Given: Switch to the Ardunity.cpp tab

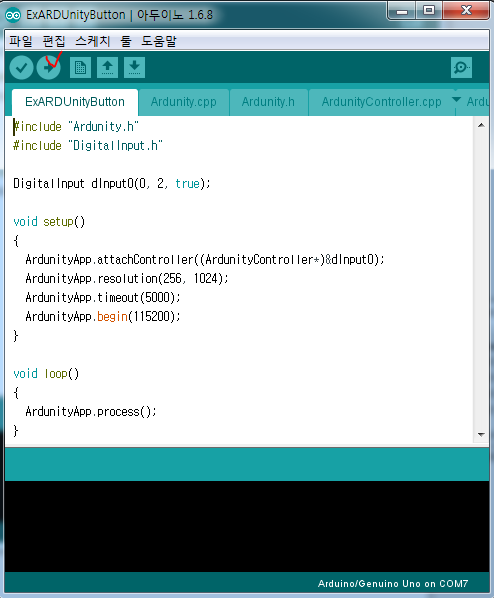Looking at the screenshot, I should click(183, 102).
